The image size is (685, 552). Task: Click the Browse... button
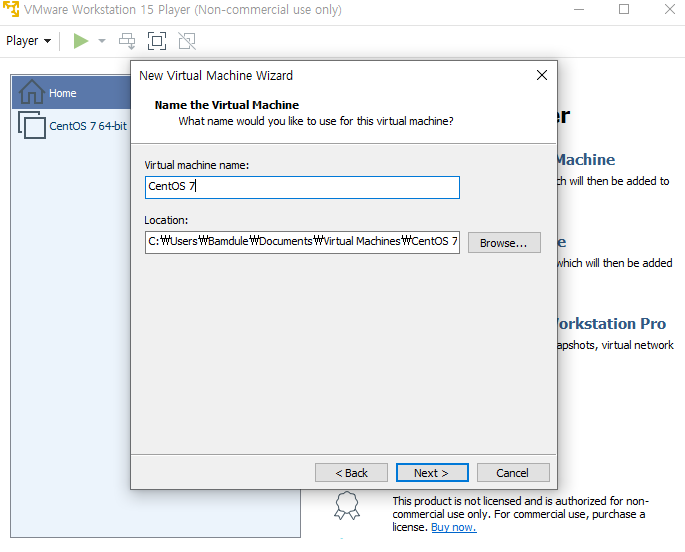[x=504, y=243]
